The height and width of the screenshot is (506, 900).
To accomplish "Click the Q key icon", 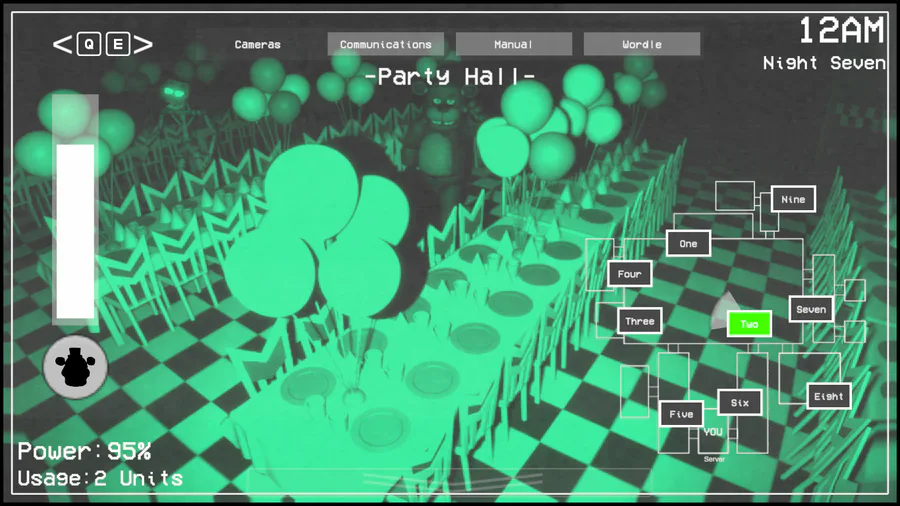I will coord(89,44).
